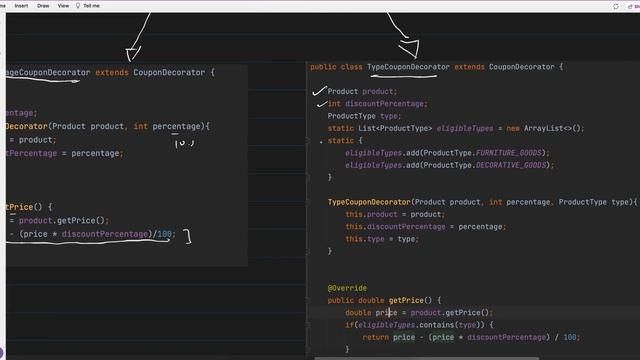
Task: Click the @Override annotation
Action: 347,288
